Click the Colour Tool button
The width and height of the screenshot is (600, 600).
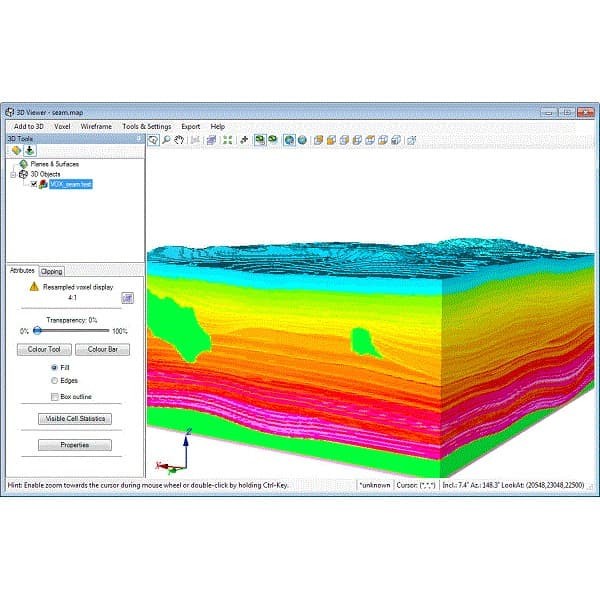point(44,349)
